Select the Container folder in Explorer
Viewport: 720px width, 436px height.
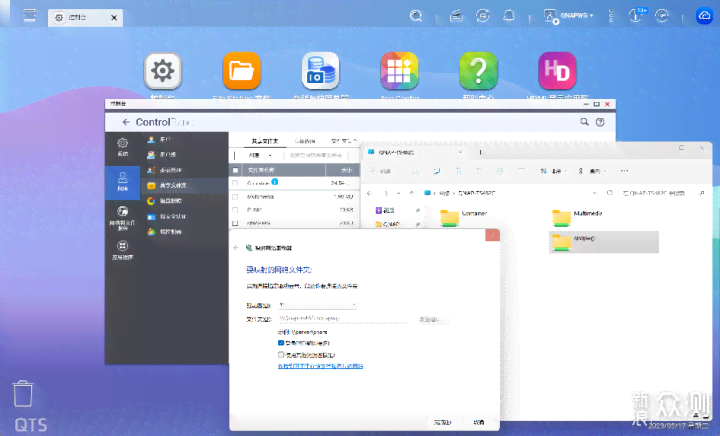point(464,218)
